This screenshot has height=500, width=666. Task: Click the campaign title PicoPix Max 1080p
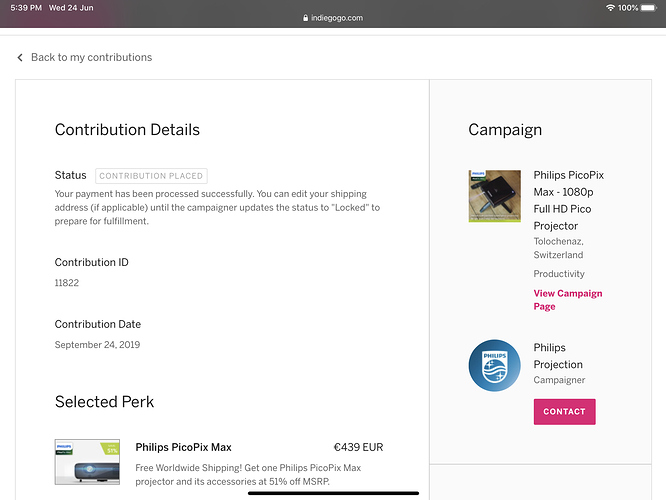coord(569,200)
